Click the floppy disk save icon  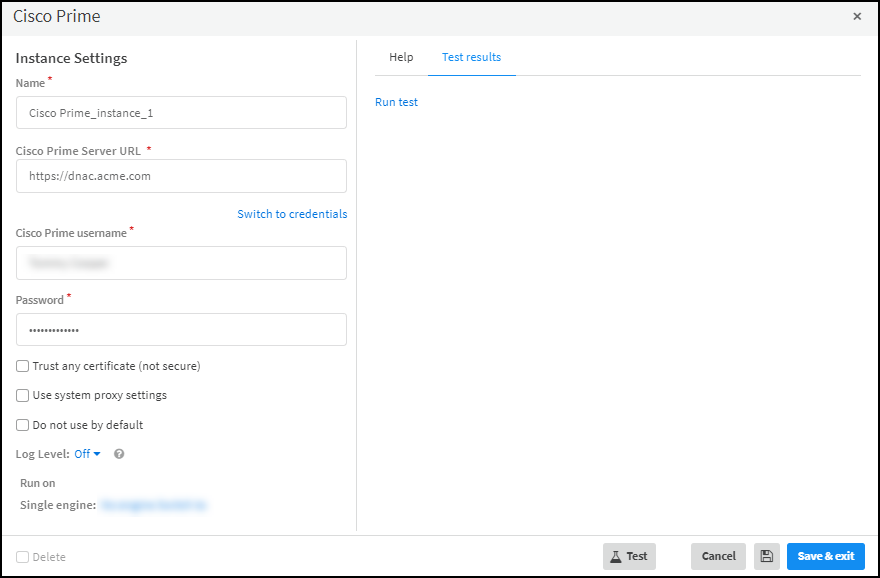767,556
